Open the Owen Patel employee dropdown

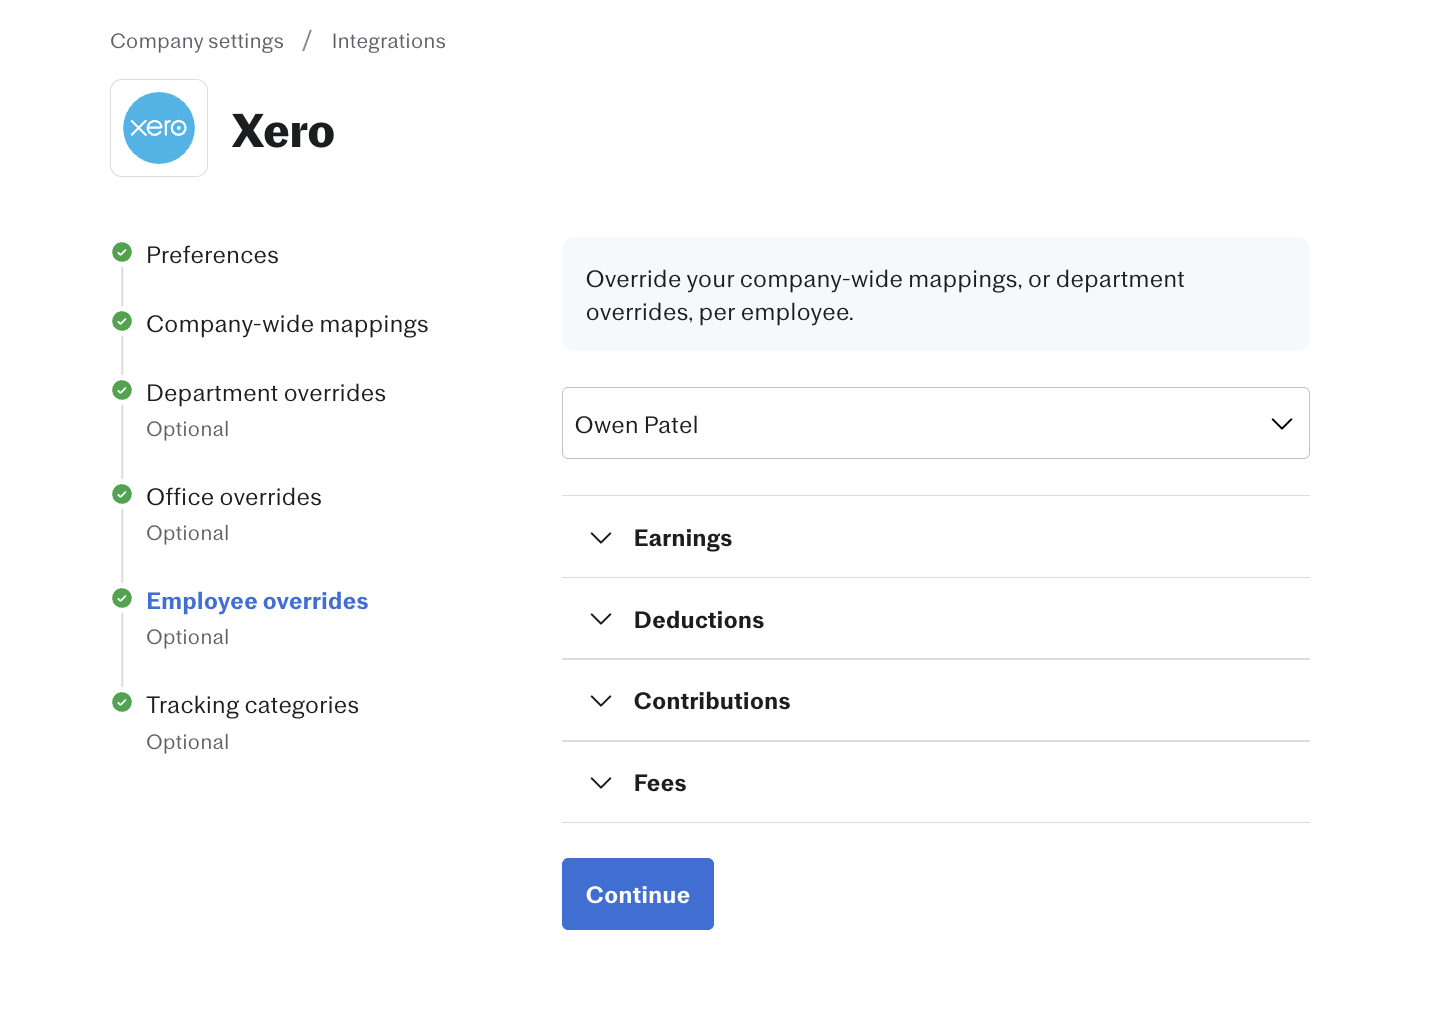tap(935, 423)
